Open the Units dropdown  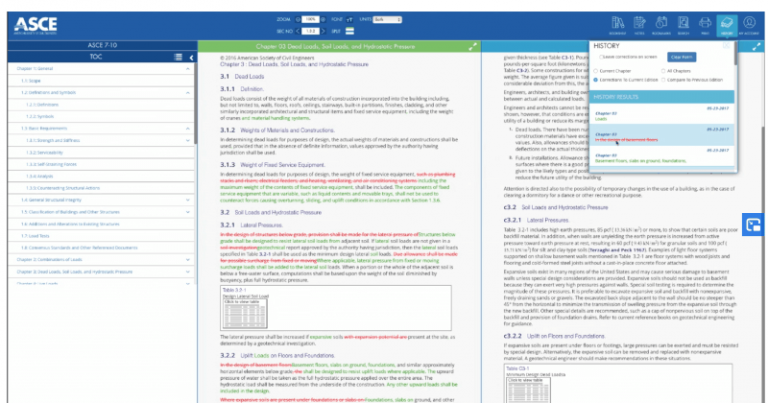(387, 20)
